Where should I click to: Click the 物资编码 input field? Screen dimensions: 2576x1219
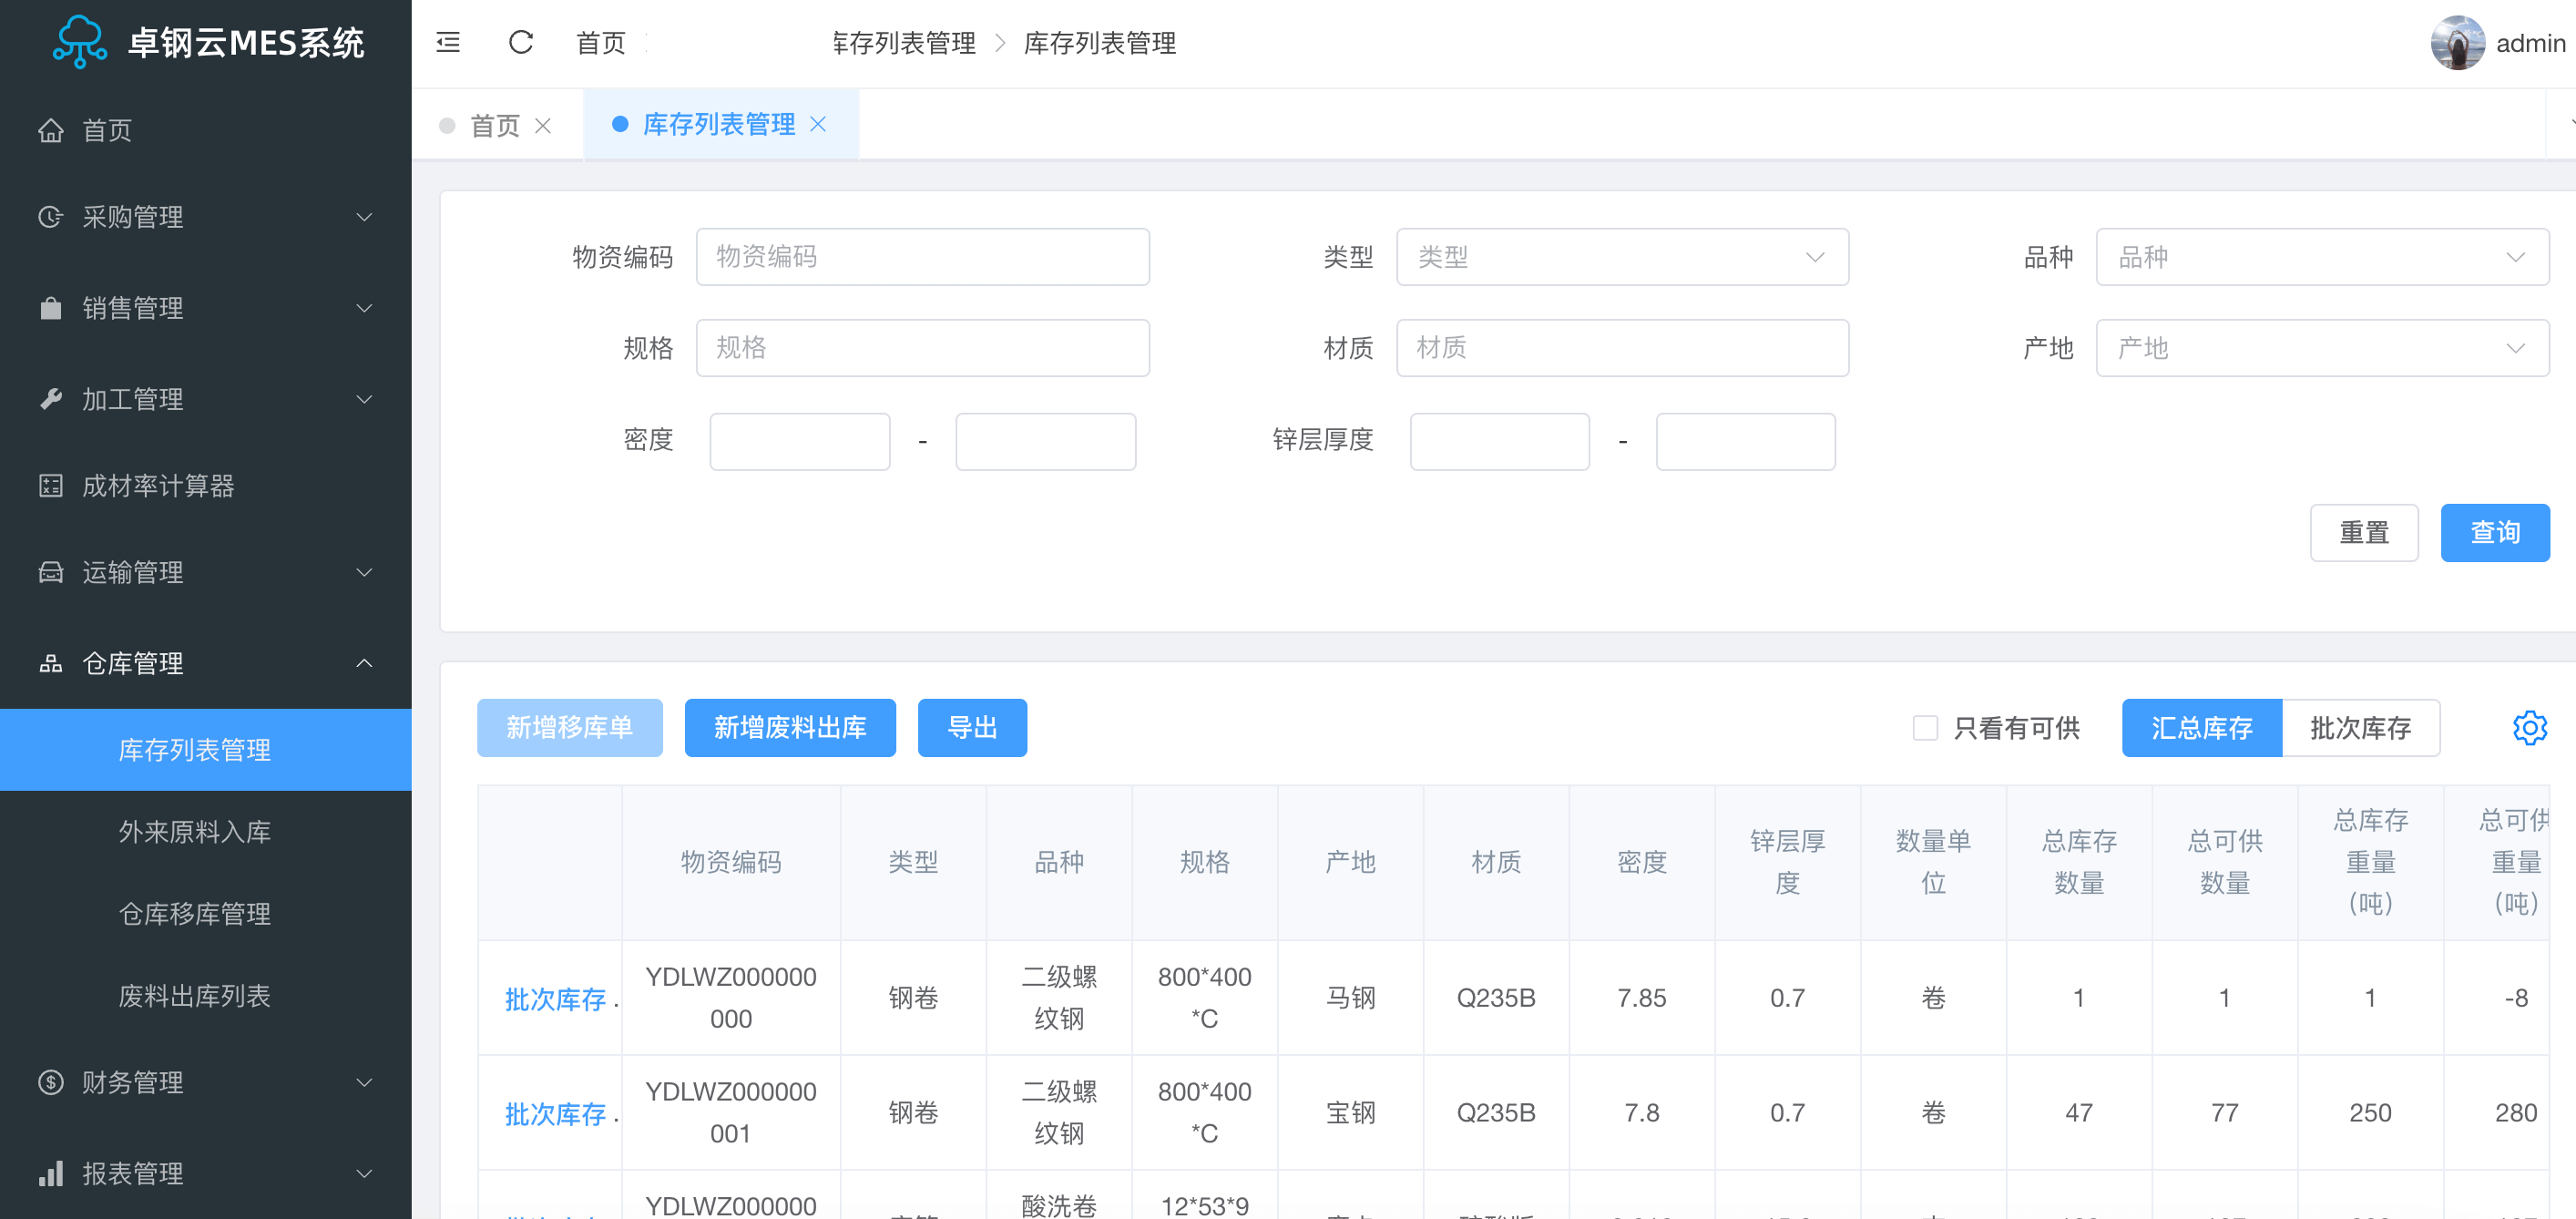click(x=922, y=257)
